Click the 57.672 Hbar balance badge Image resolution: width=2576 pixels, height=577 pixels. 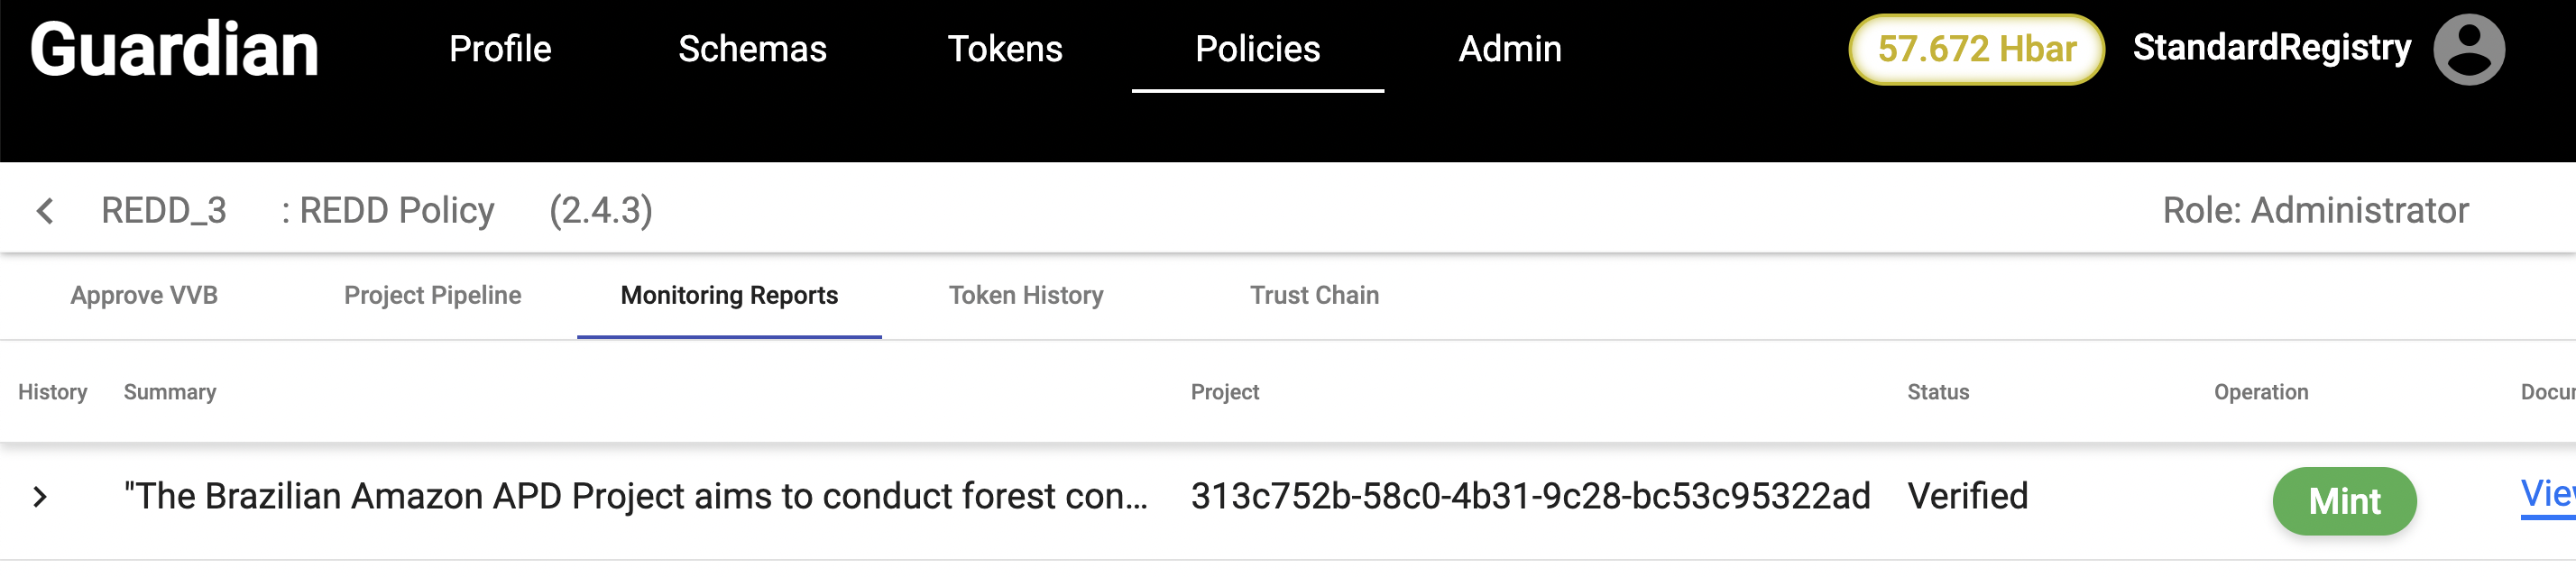click(1976, 49)
